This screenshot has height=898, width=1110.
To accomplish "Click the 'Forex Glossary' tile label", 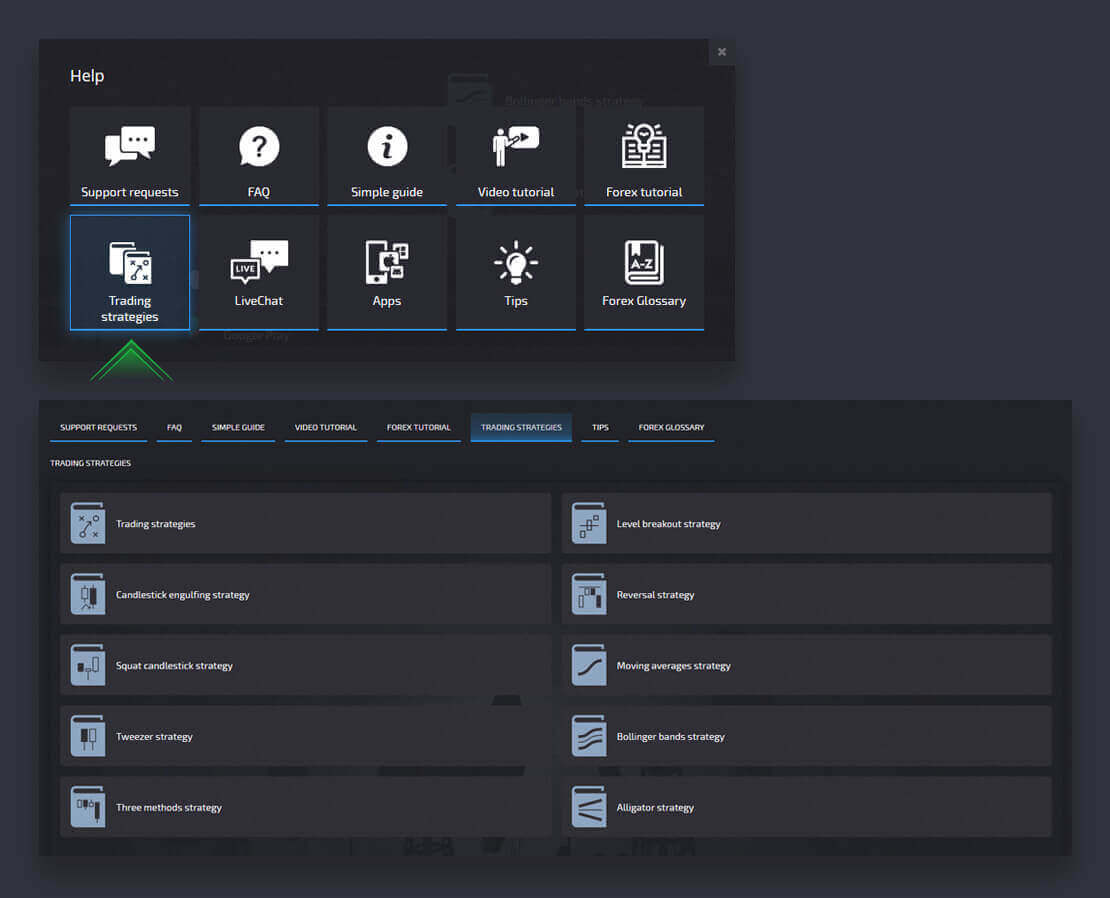I will 644,301.
